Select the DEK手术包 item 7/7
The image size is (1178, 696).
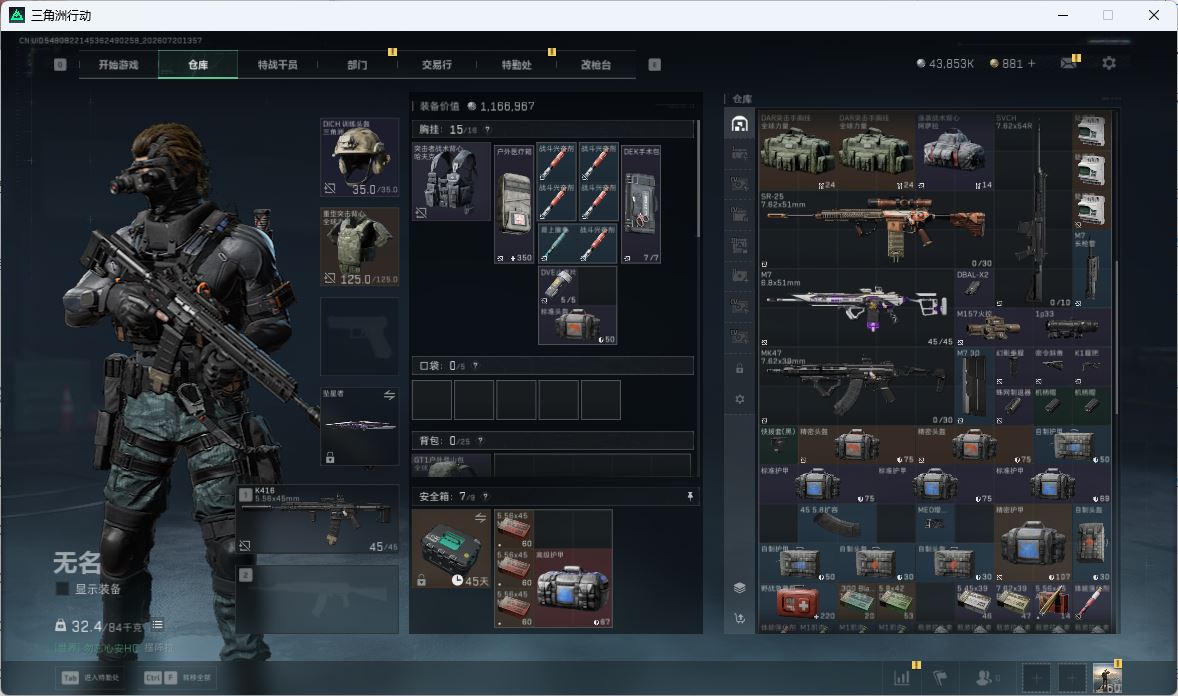(641, 203)
